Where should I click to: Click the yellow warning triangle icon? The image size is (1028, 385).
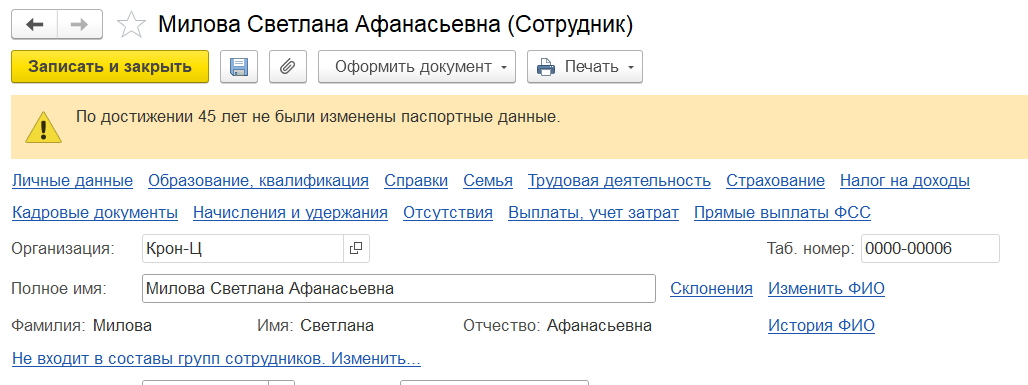point(43,127)
